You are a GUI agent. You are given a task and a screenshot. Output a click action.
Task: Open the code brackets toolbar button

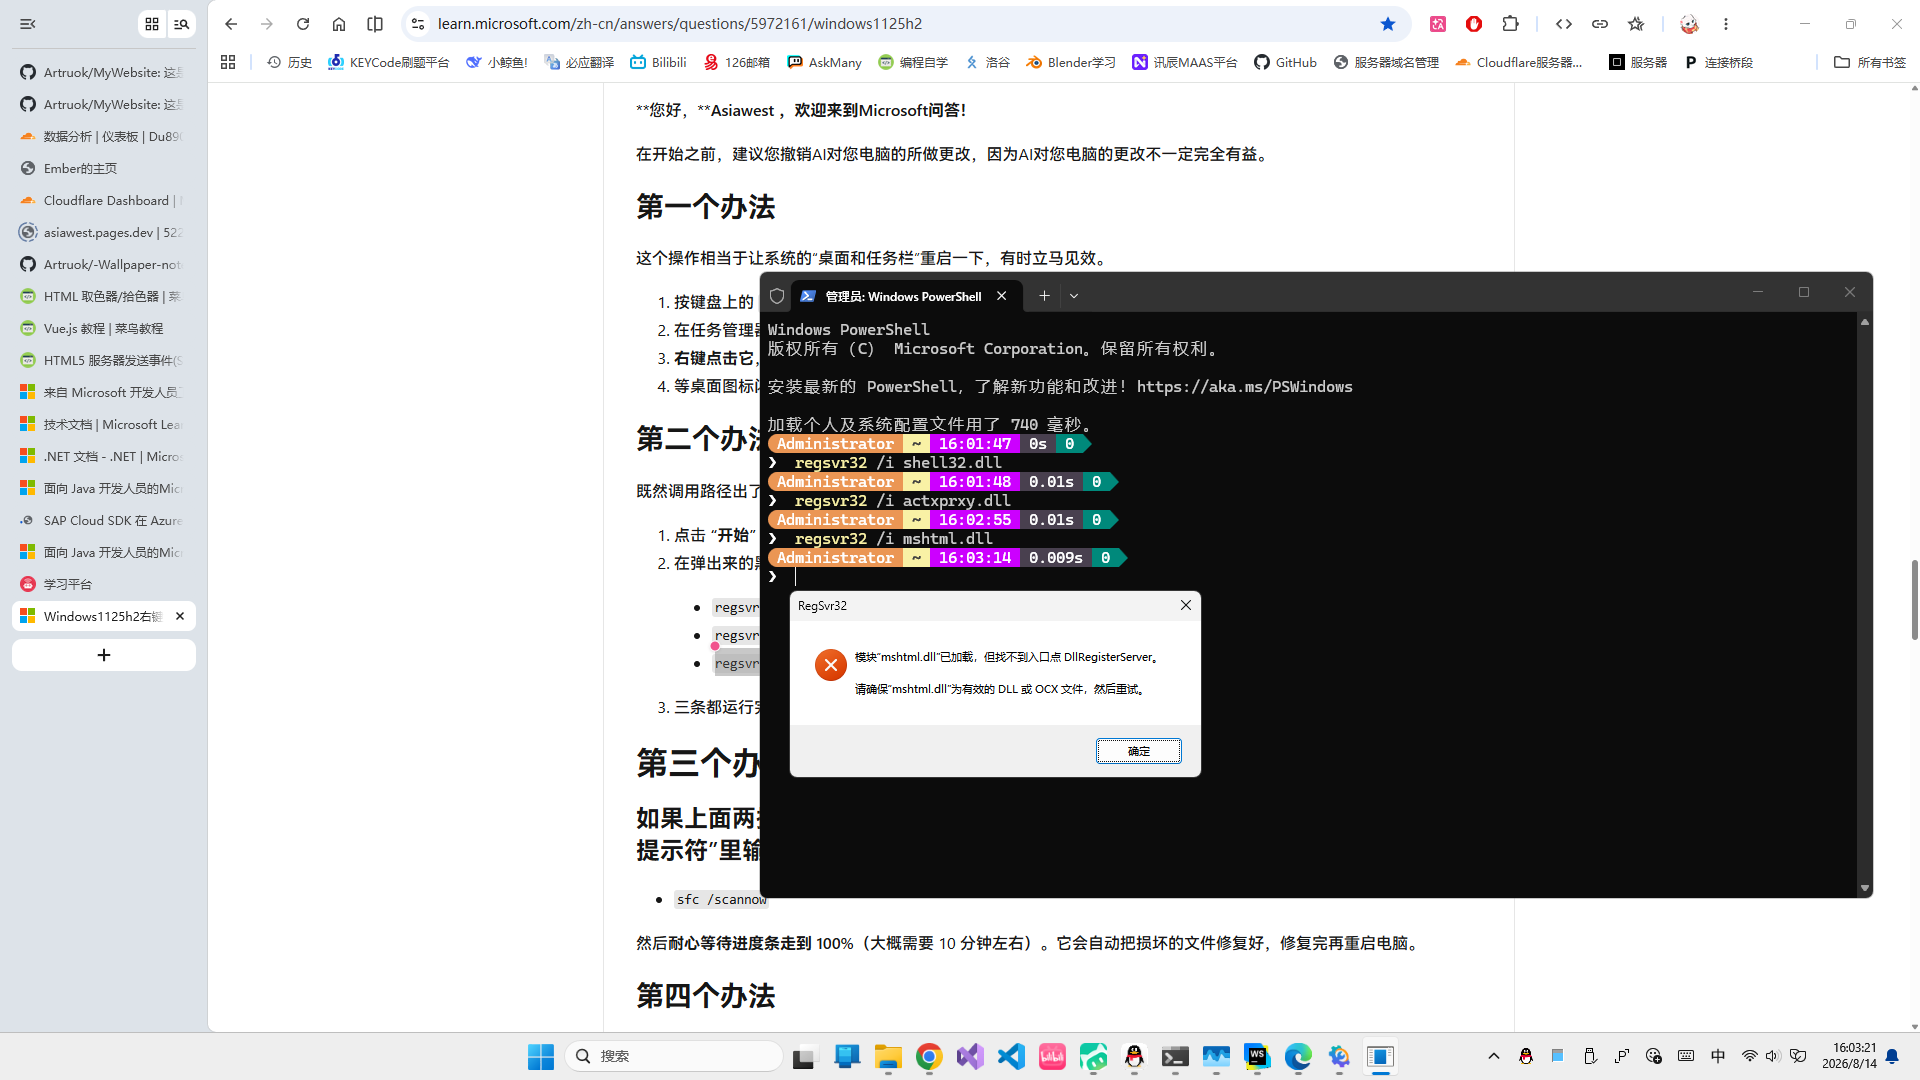[1564, 24]
